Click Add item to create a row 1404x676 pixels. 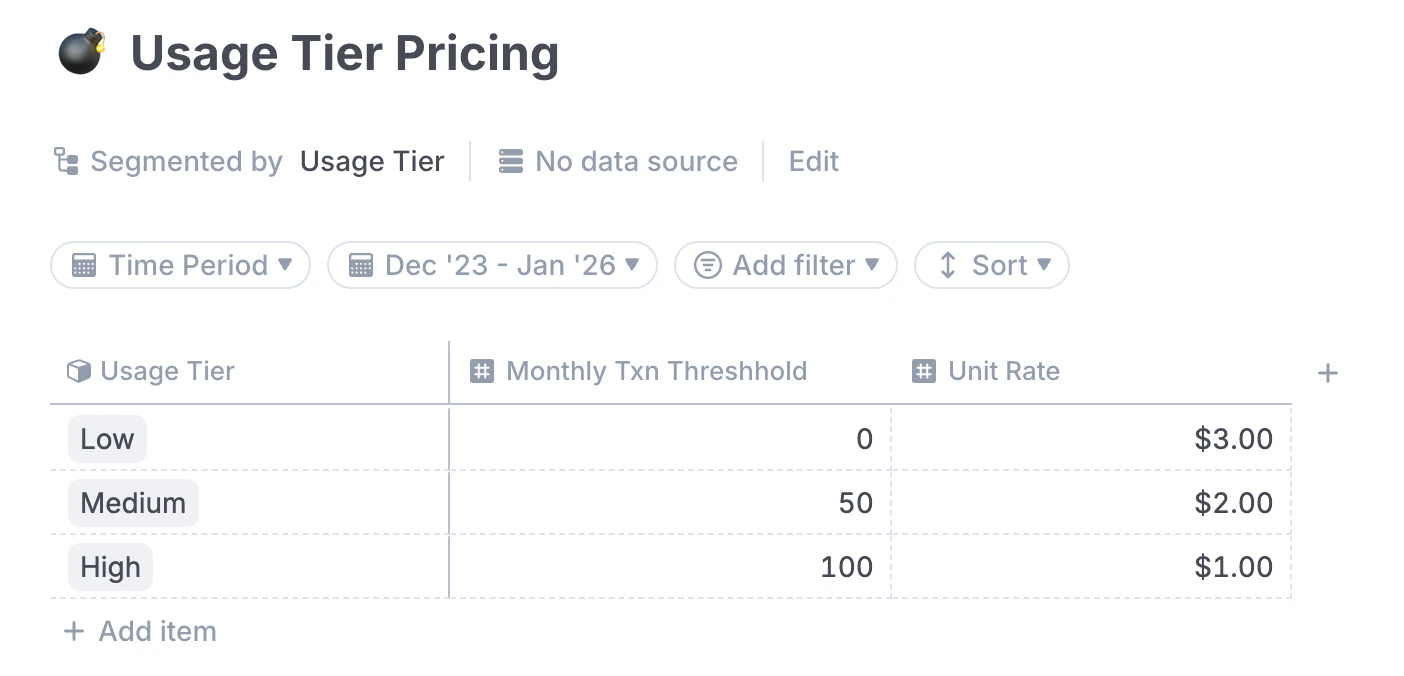(x=140, y=631)
